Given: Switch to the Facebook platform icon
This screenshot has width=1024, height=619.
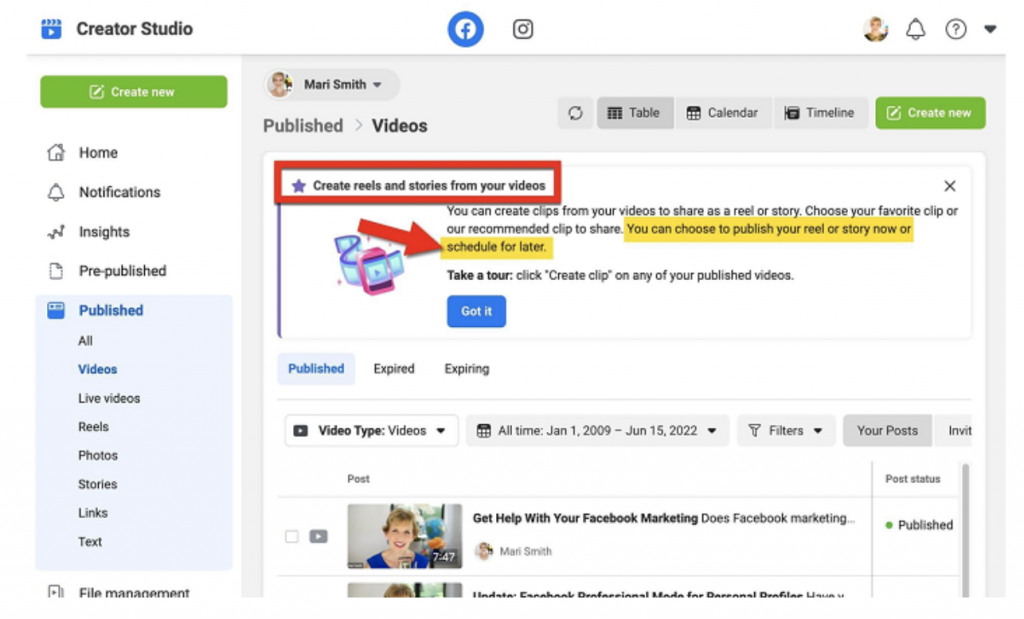Looking at the screenshot, I should click(465, 29).
